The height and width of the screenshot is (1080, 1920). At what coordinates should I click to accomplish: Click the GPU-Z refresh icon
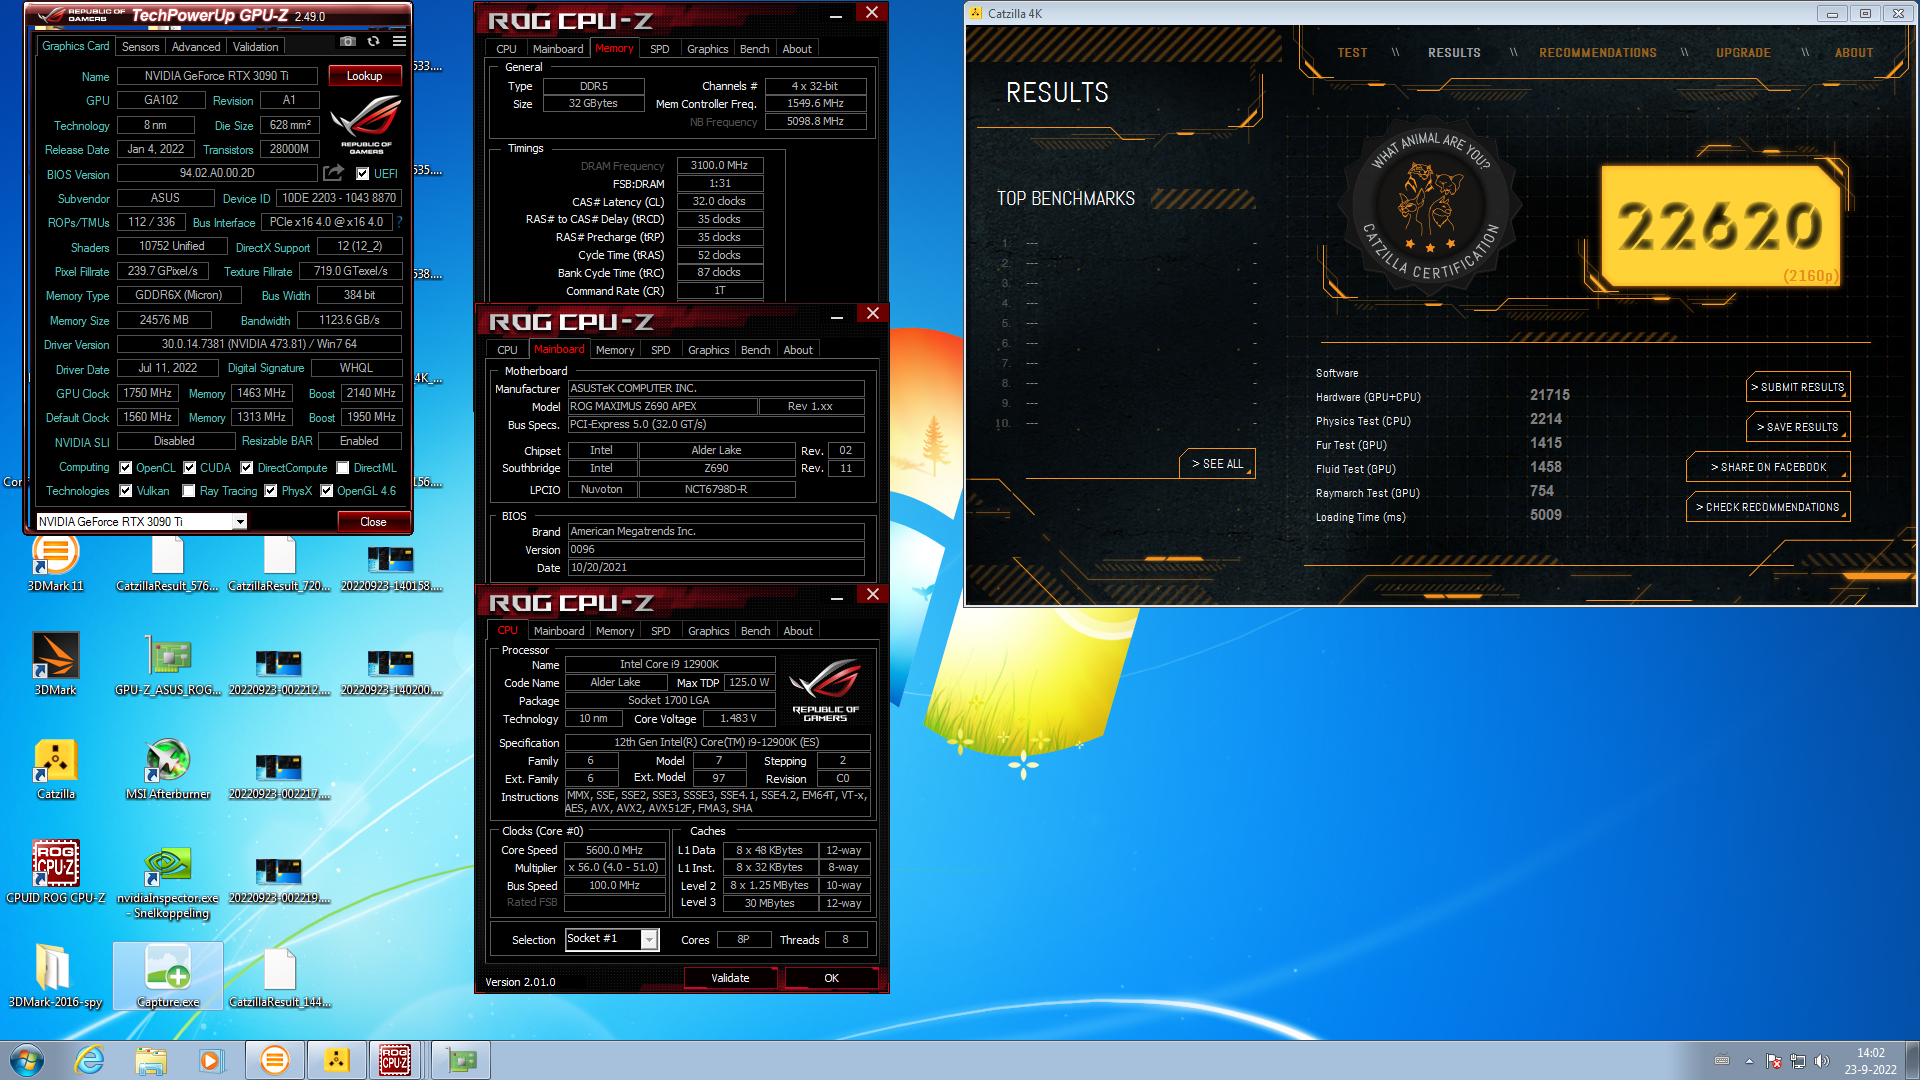point(373,42)
